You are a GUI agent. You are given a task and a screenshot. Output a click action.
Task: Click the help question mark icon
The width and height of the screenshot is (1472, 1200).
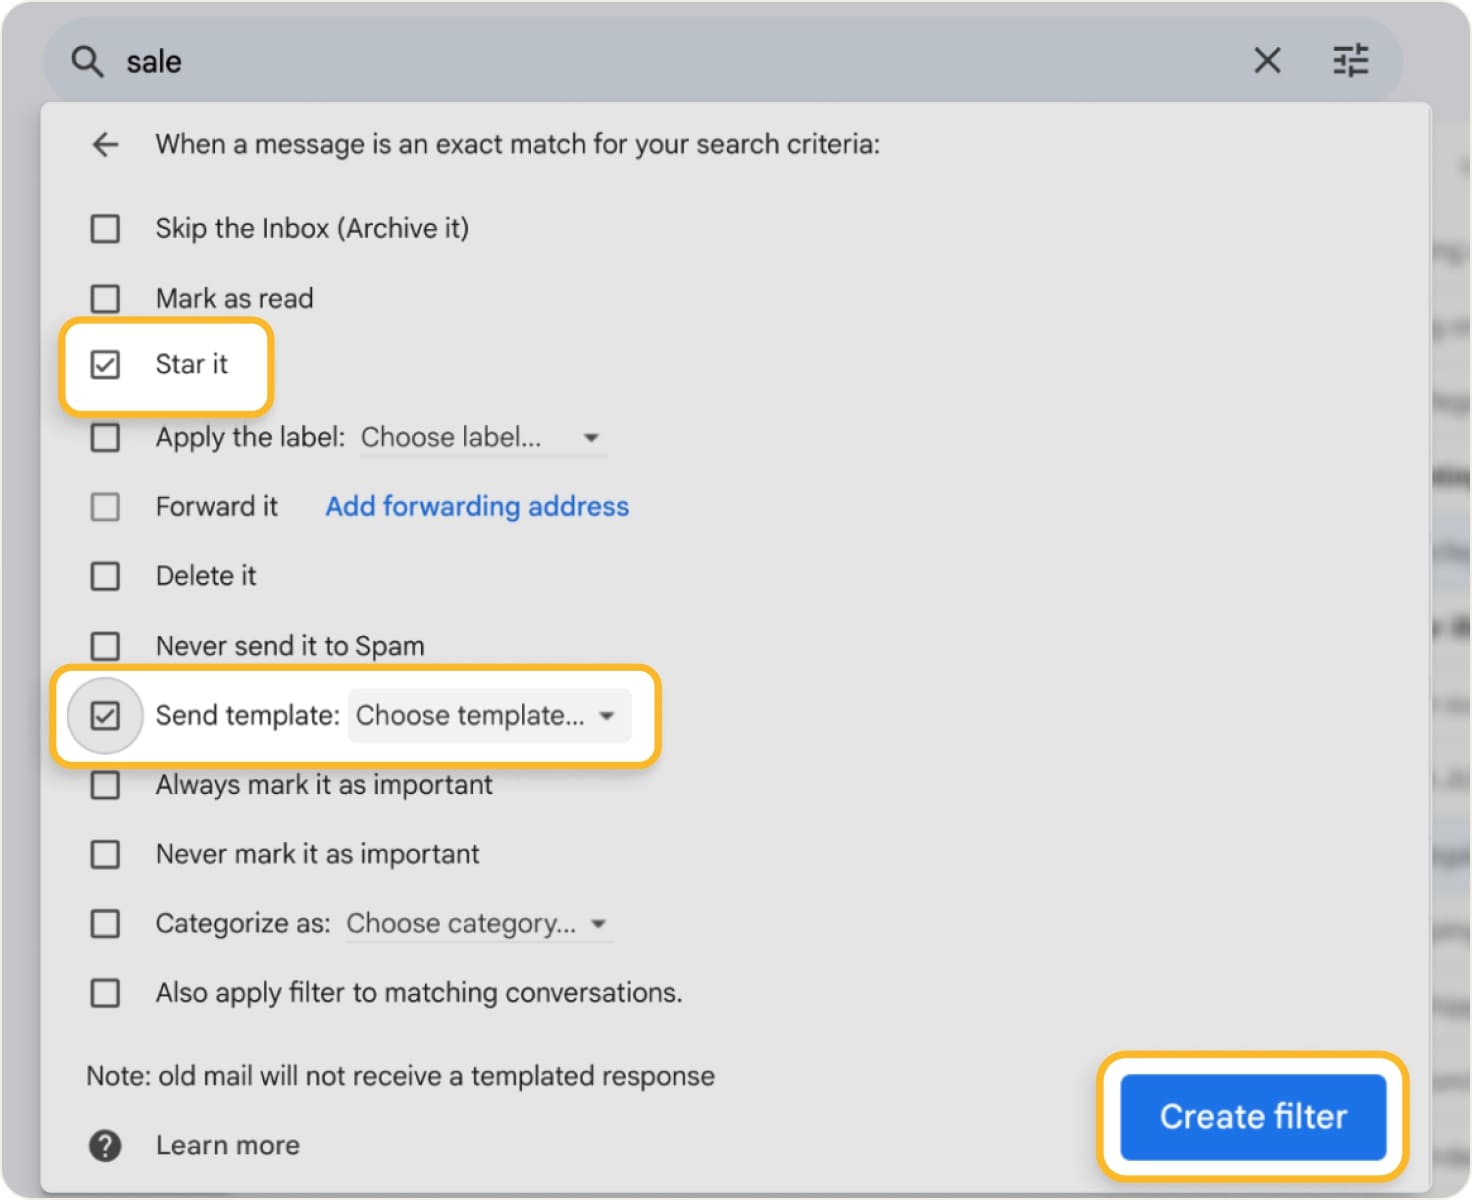(104, 1145)
